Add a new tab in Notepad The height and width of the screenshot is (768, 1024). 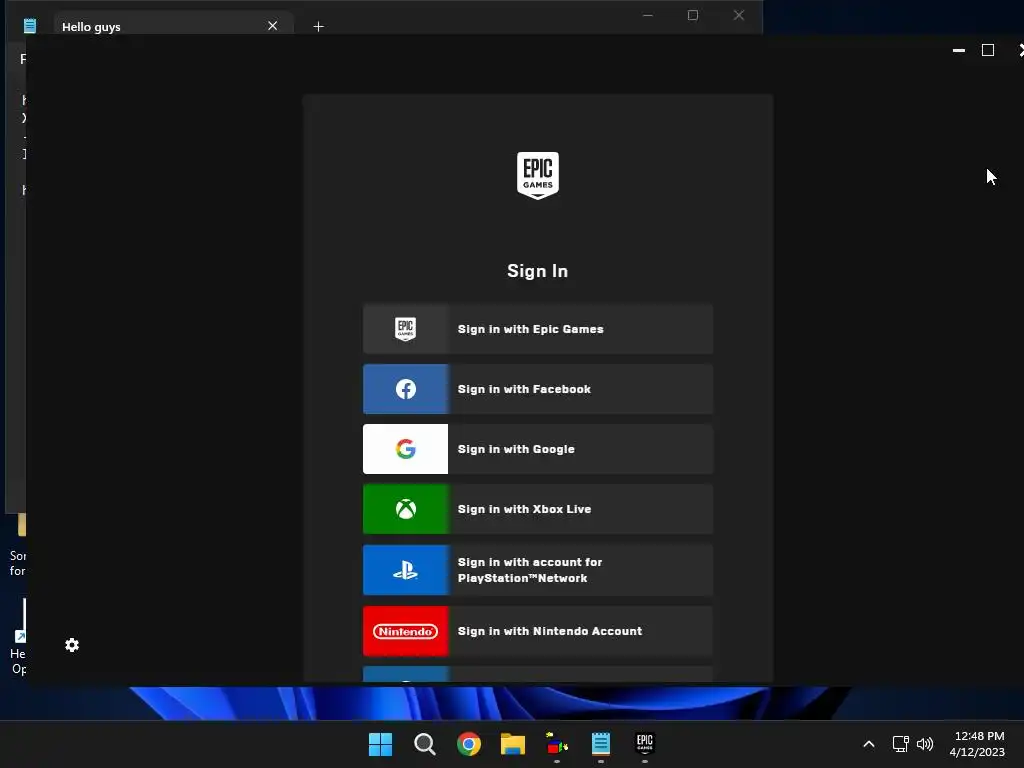[318, 27]
